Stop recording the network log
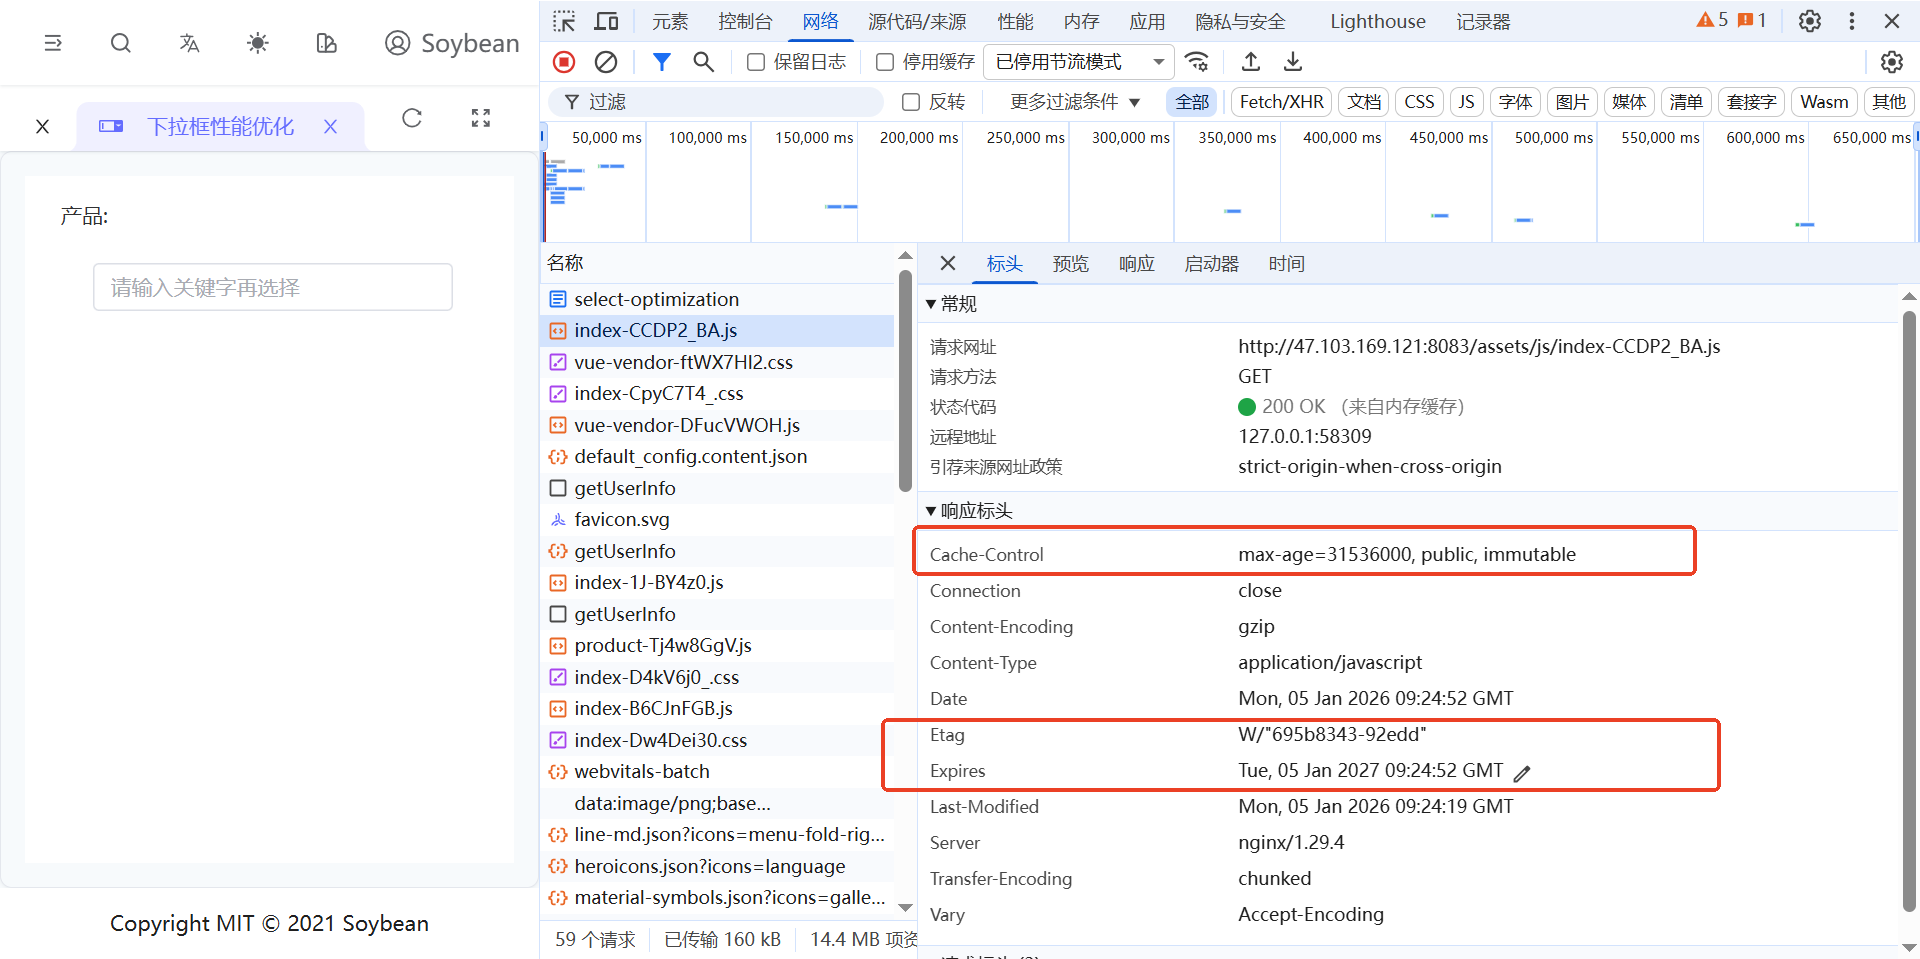 pos(563,62)
